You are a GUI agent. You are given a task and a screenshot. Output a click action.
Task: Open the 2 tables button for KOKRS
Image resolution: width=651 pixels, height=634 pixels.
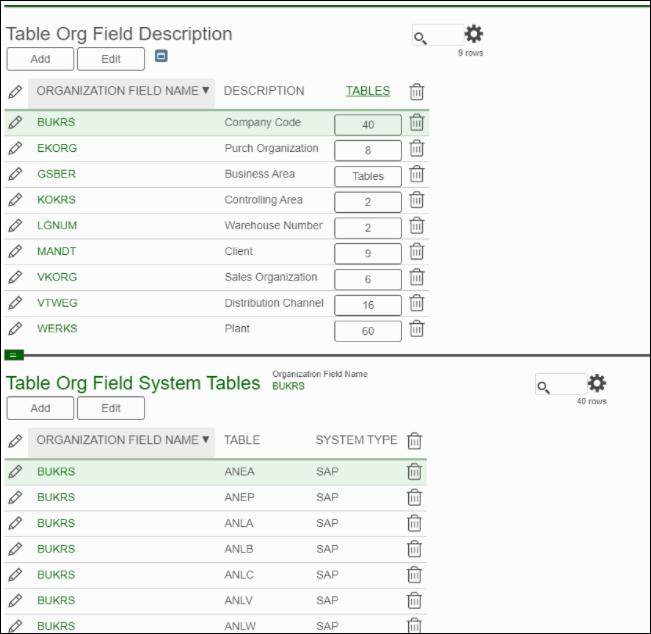(368, 202)
